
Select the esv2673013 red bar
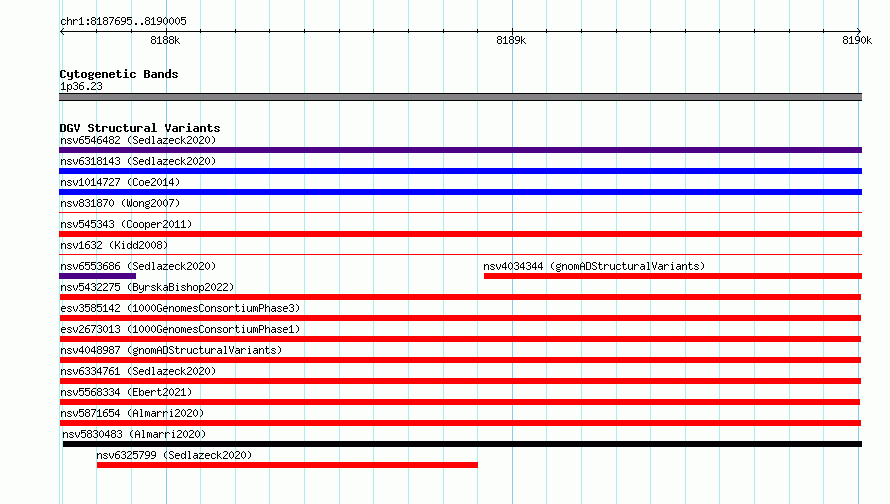(x=460, y=339)
